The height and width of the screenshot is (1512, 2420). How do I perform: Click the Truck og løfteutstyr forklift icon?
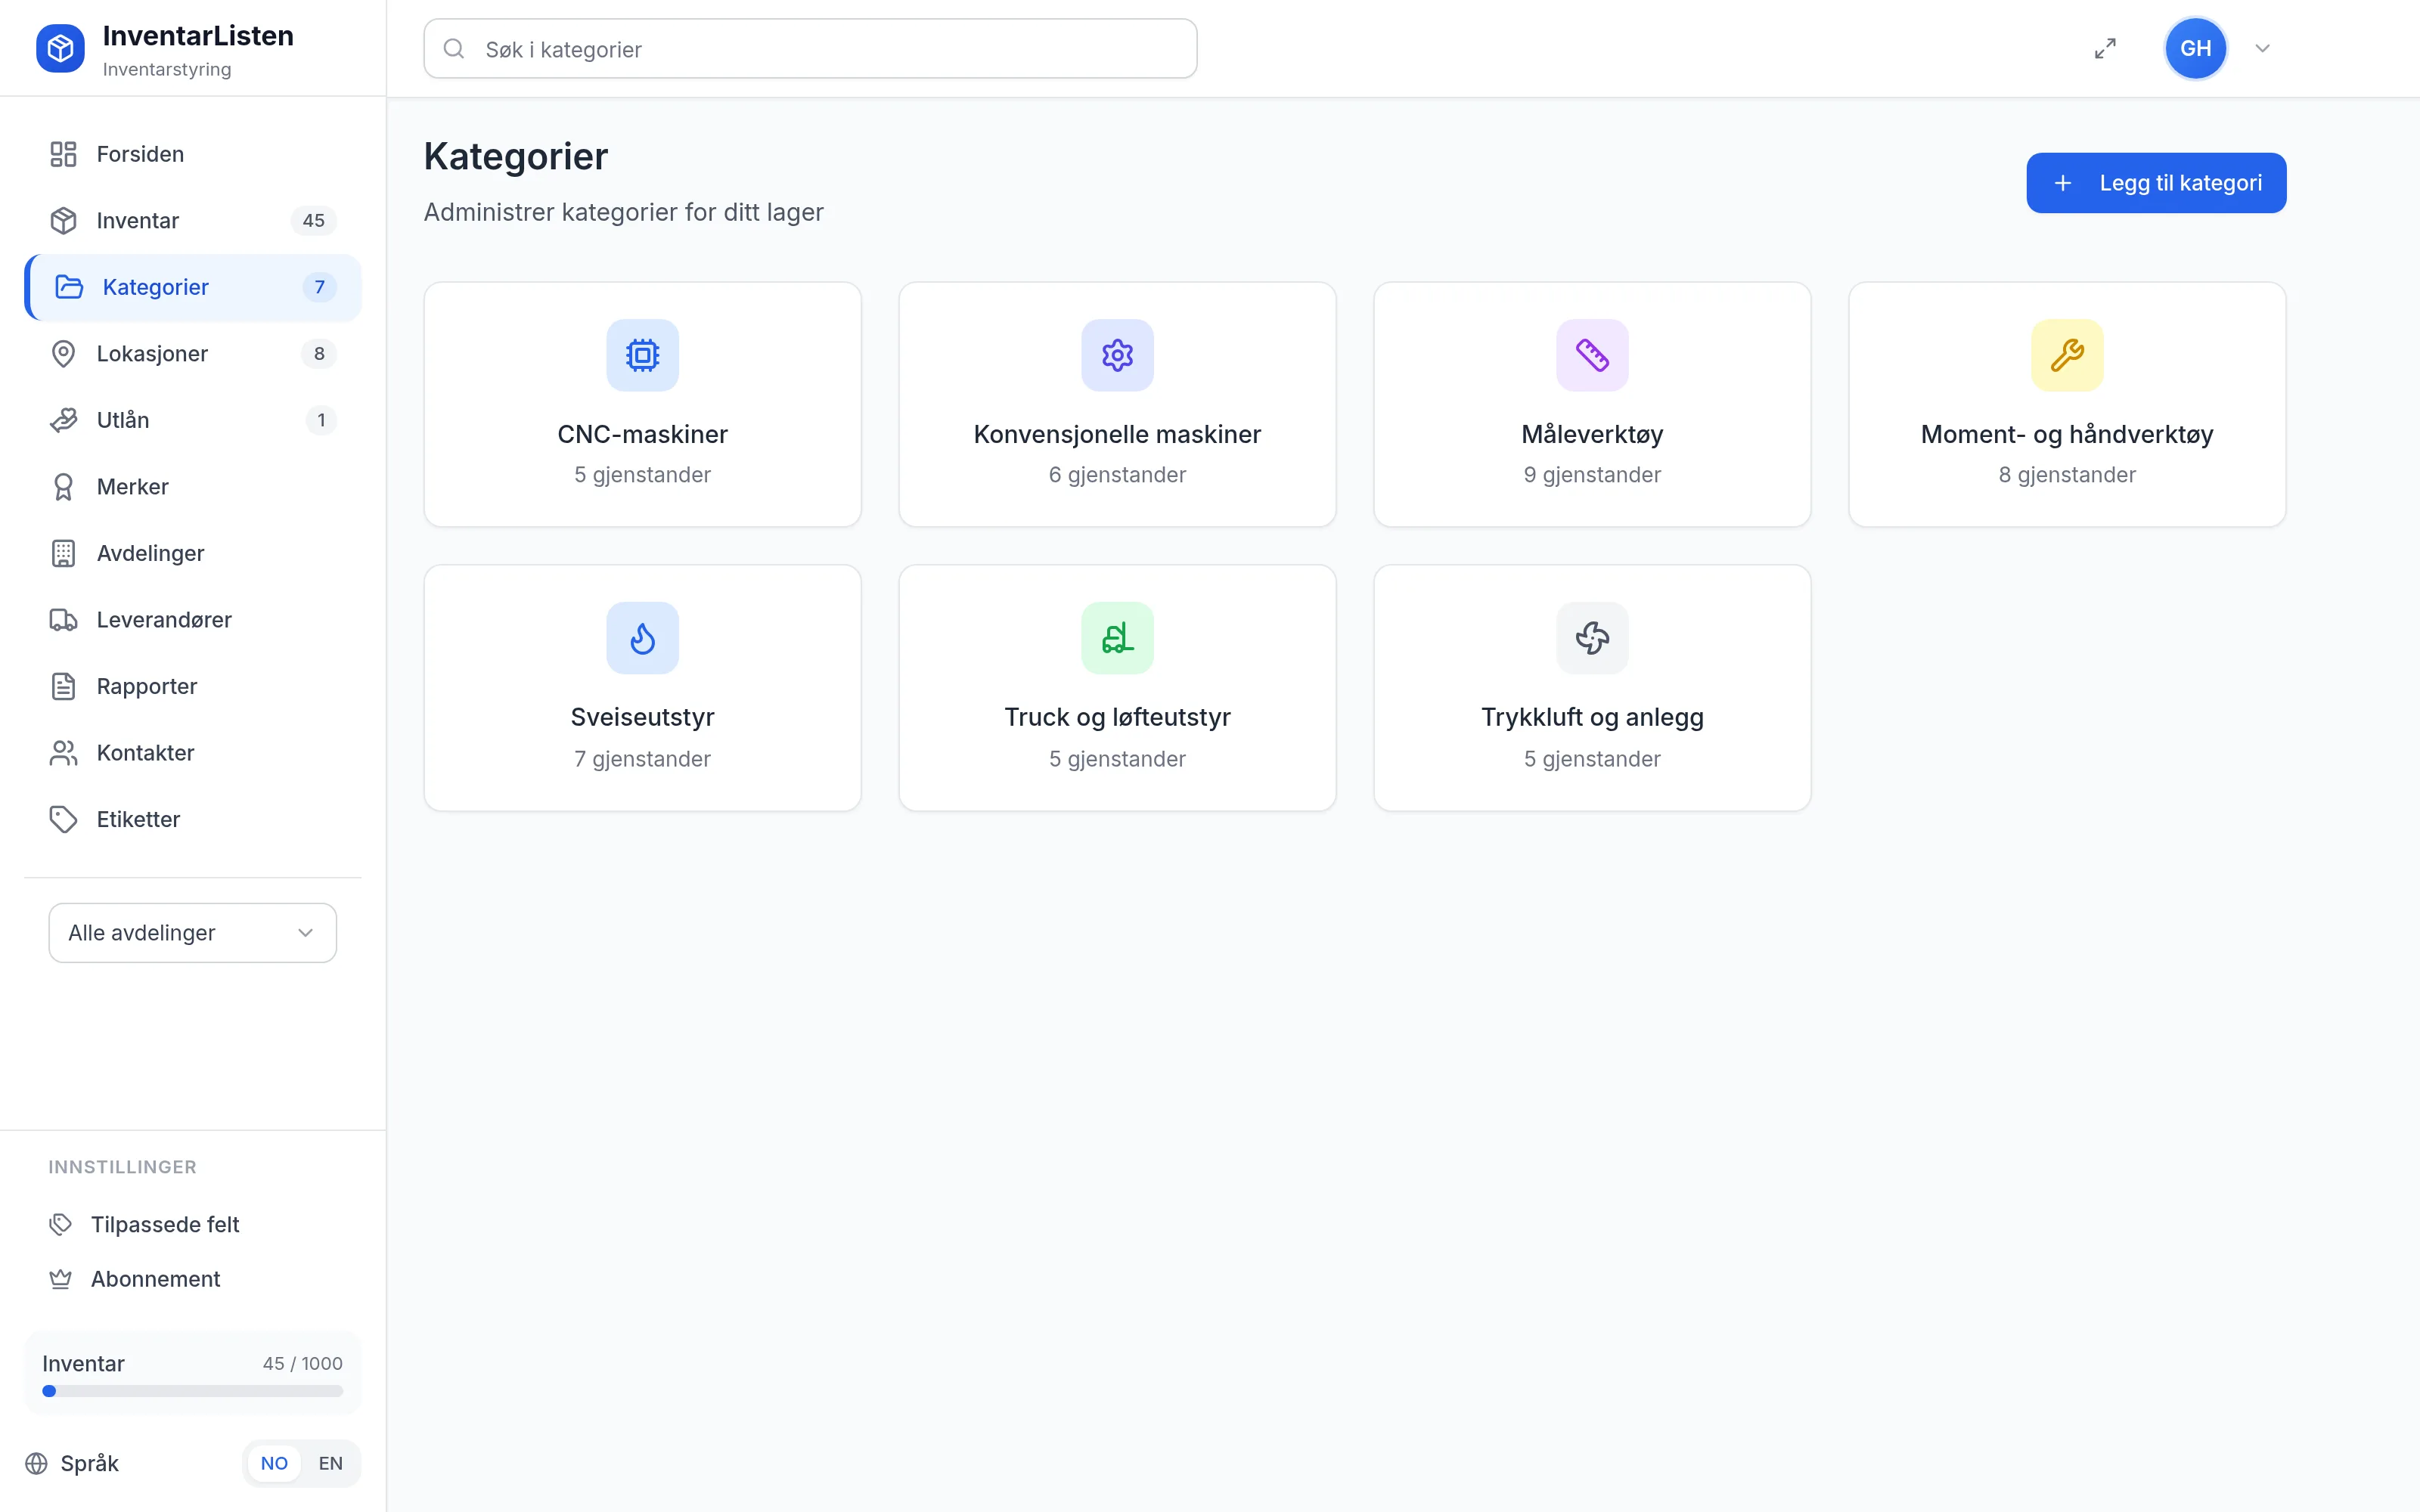[1117, 638]
